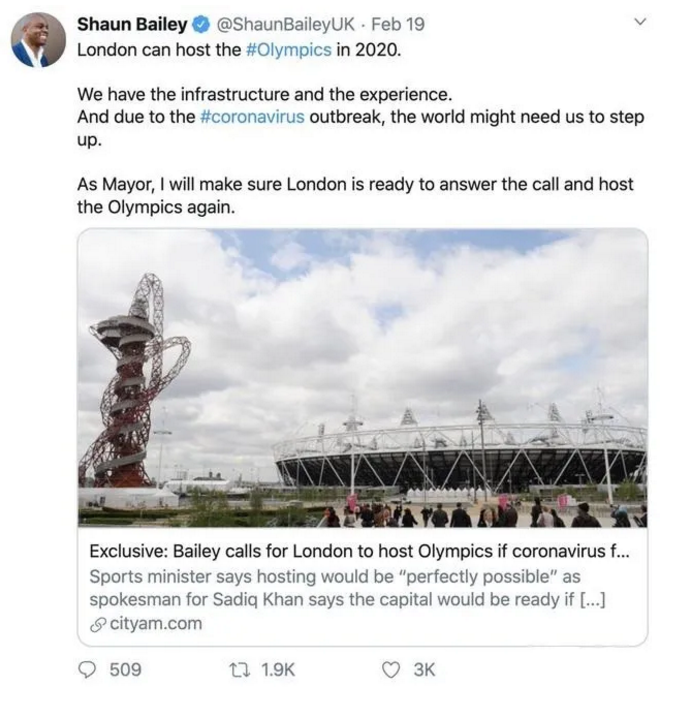Click the Sports minister card description
Screen dimensions: 692x703
[348, 588]
